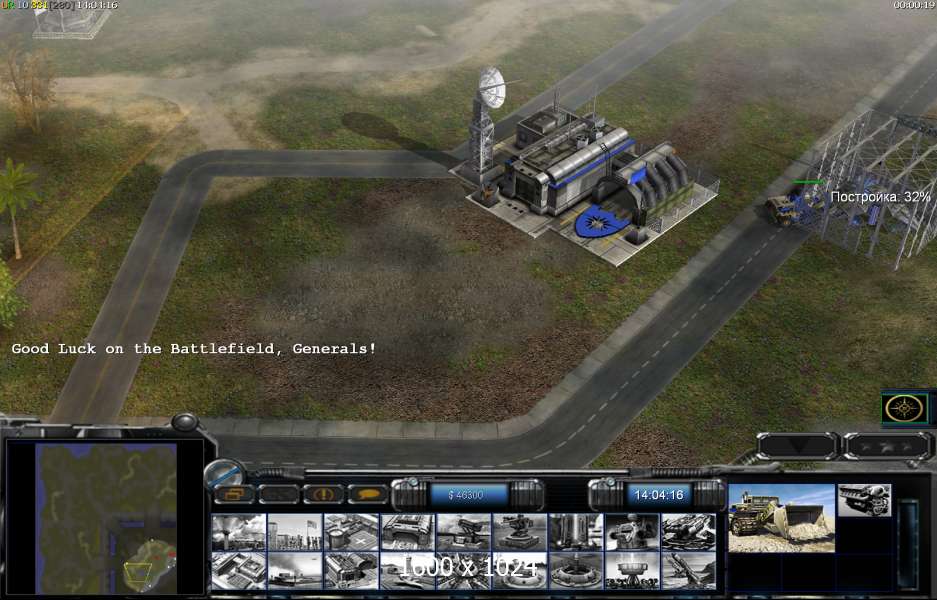Place a beacon with the exclamation button

coord(323,494)
